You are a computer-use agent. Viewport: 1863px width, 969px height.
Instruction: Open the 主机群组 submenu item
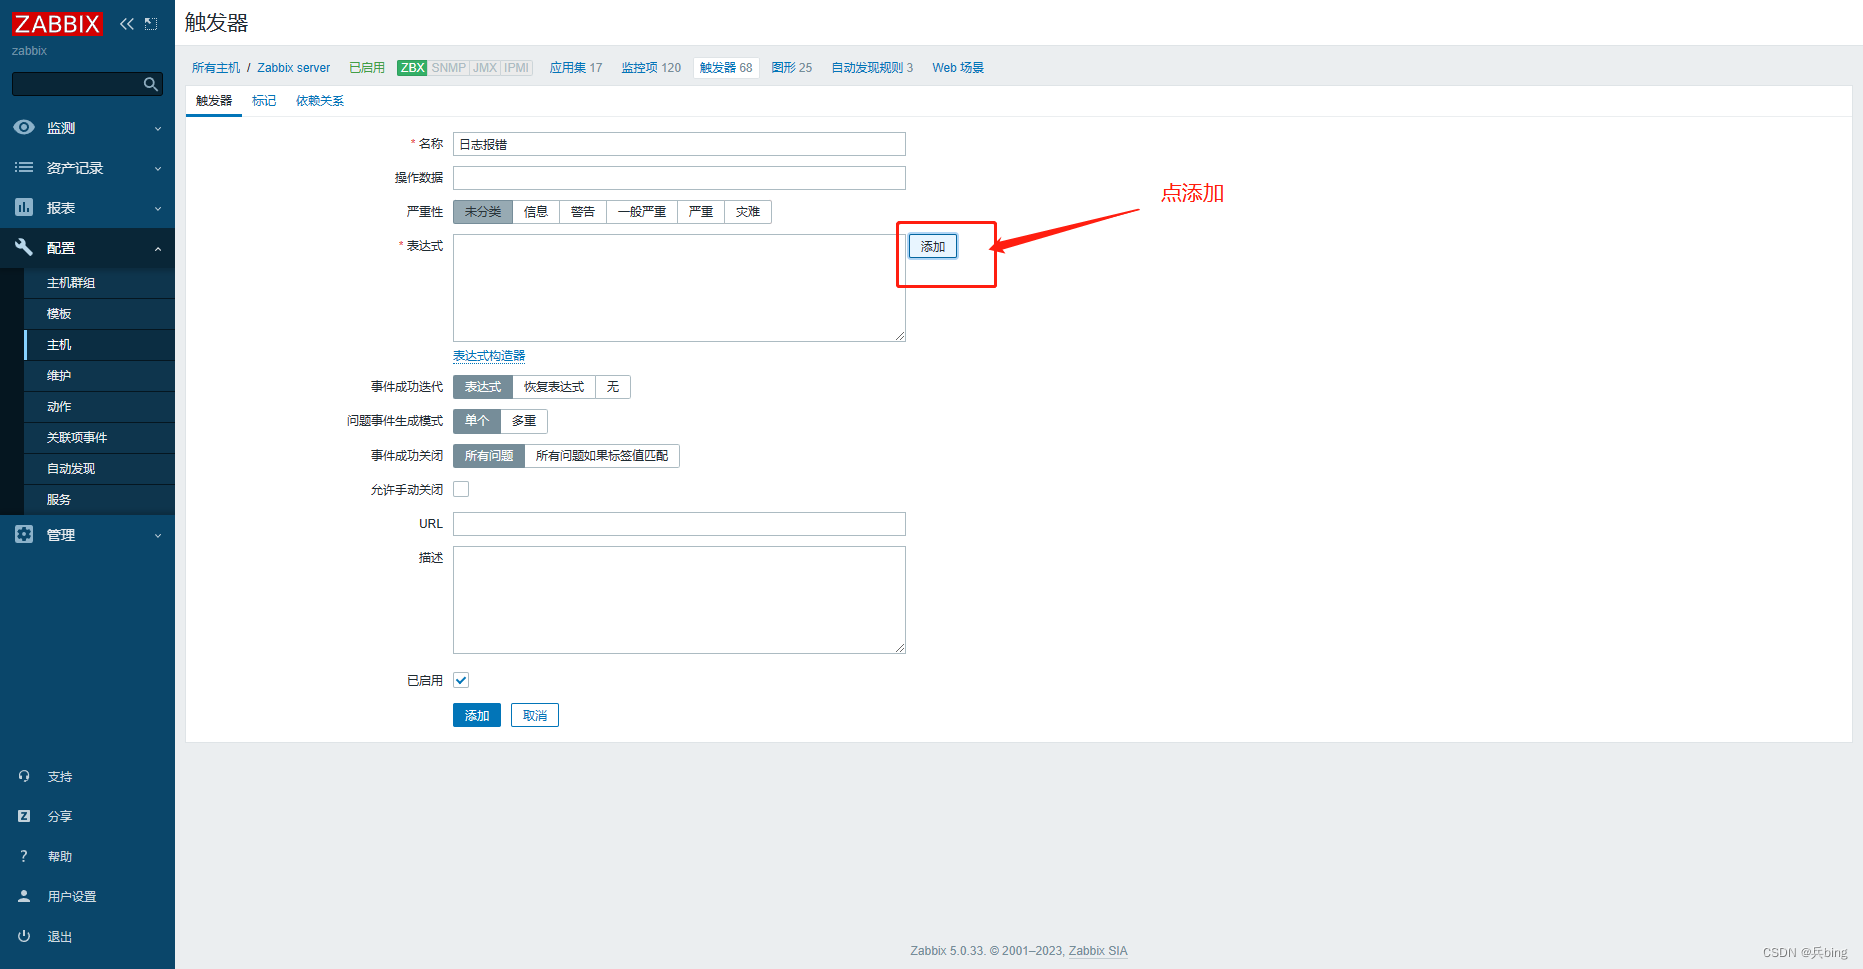coord(99,283)
